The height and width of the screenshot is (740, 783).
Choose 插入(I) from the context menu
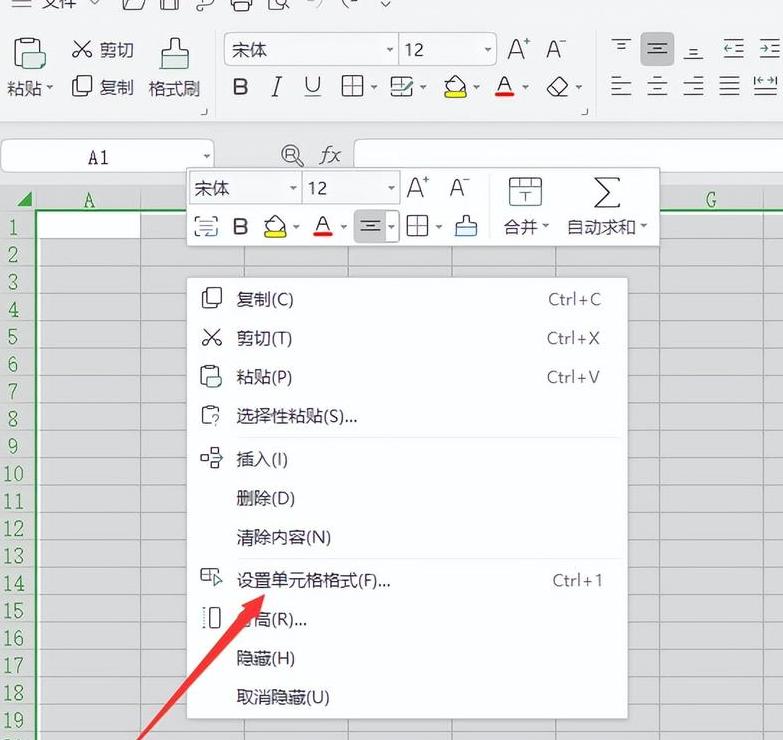click(407, 459)
